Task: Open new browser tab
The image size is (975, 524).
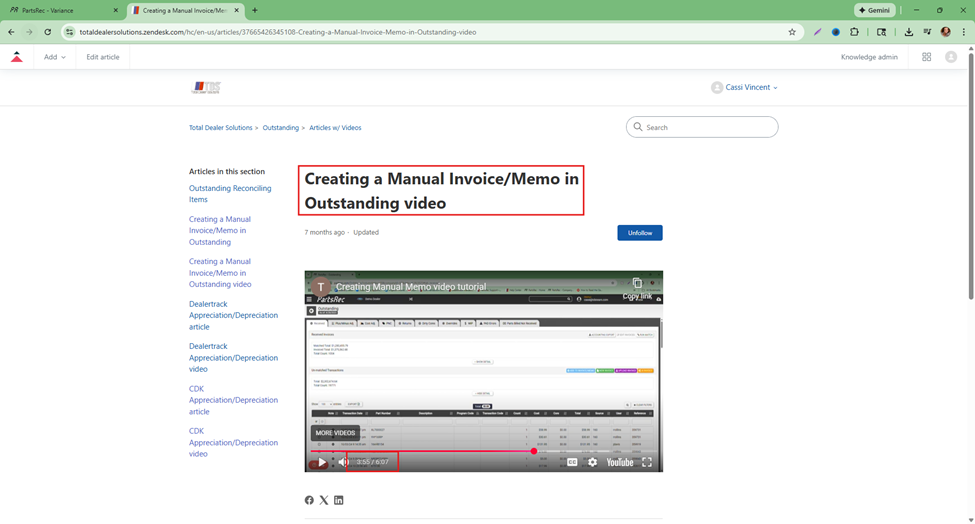Action: [x=255, y=11]
